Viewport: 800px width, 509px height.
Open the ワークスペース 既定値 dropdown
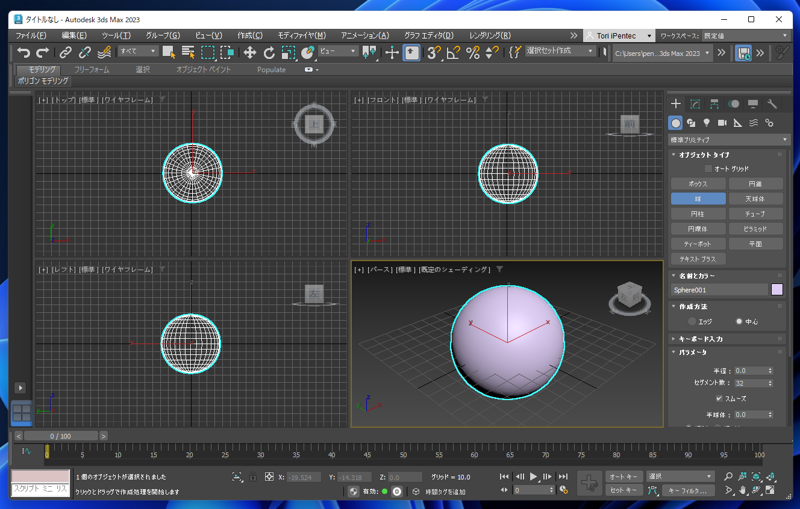pos(745,36)
